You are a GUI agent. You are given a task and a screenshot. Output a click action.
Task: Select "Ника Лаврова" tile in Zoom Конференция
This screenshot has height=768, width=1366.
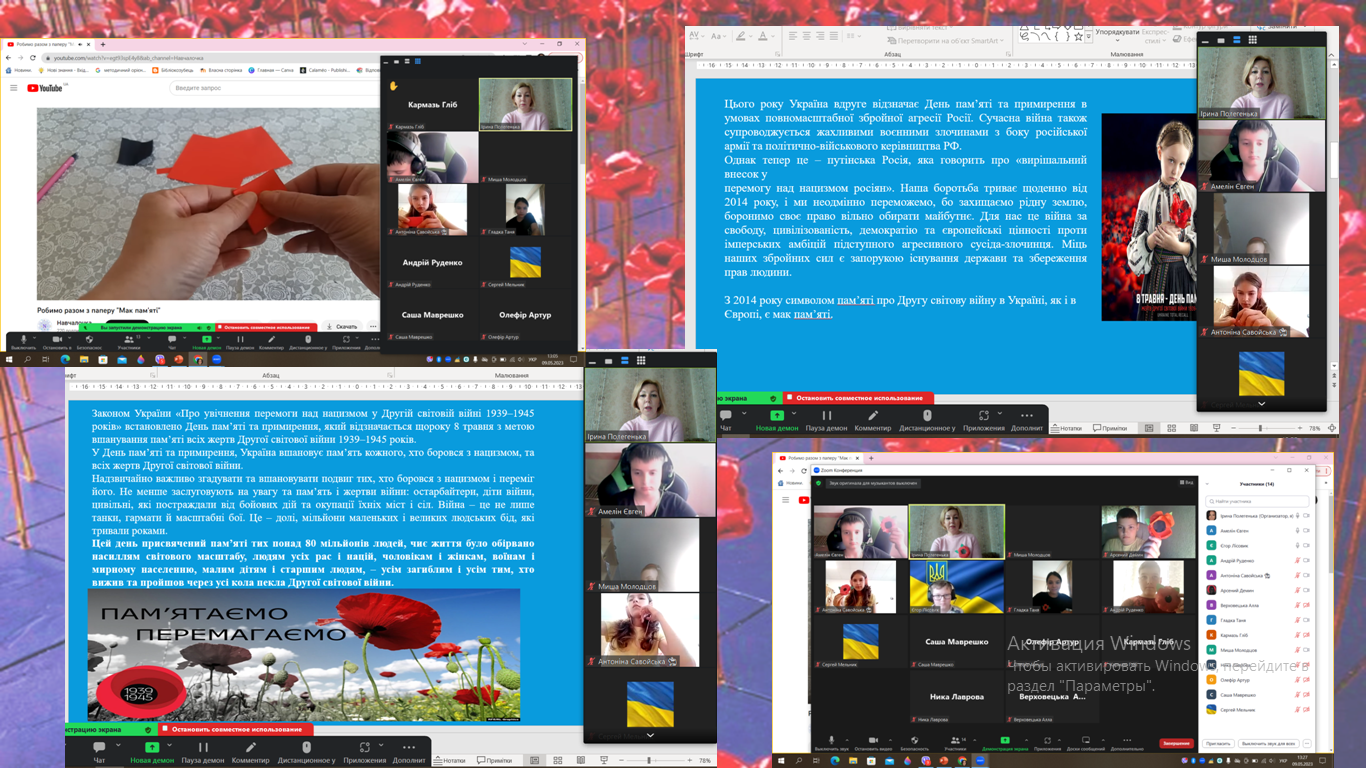click(x=956, y=697)
